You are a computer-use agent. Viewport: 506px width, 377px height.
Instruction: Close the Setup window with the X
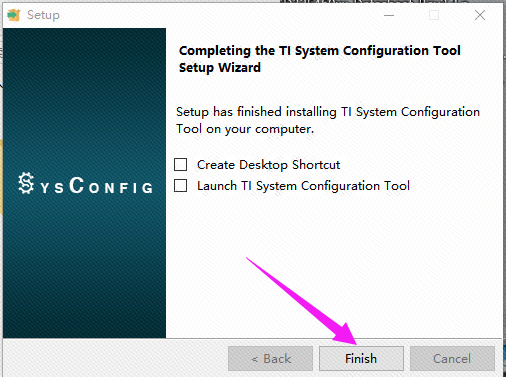tap(480, 15)
